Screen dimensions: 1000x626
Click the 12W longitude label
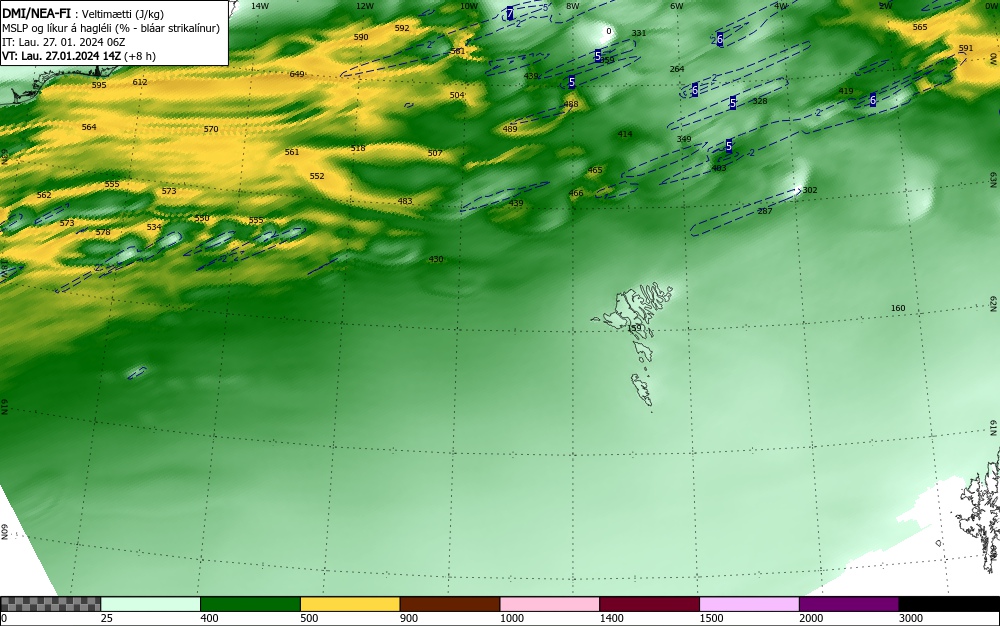point(365,6)
